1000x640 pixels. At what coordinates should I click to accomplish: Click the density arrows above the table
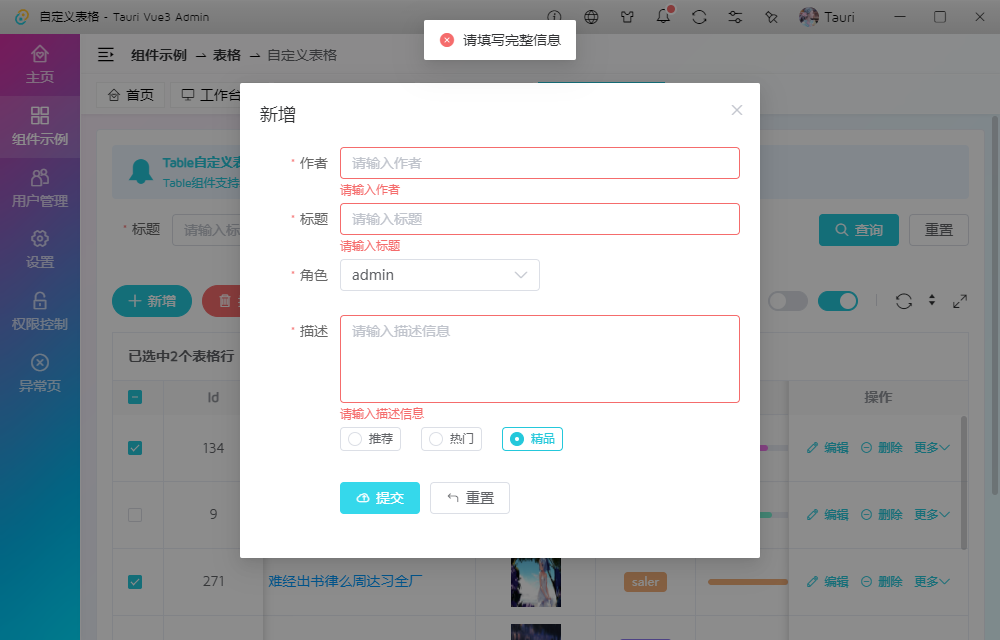click(932, 301)
